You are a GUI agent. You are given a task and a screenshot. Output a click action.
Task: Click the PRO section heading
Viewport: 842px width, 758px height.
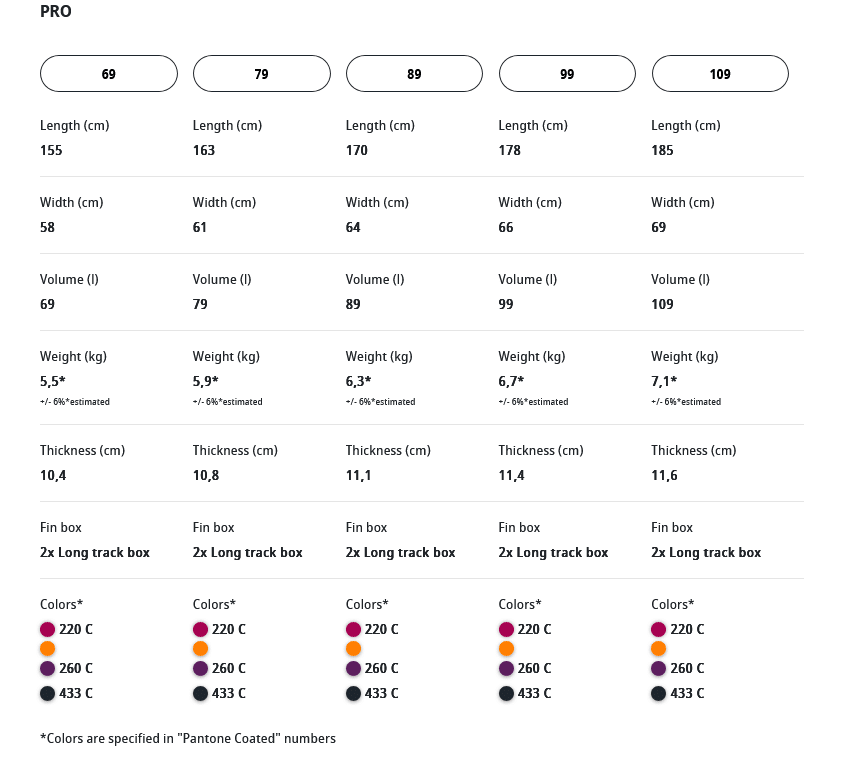[x=56, y=12]
